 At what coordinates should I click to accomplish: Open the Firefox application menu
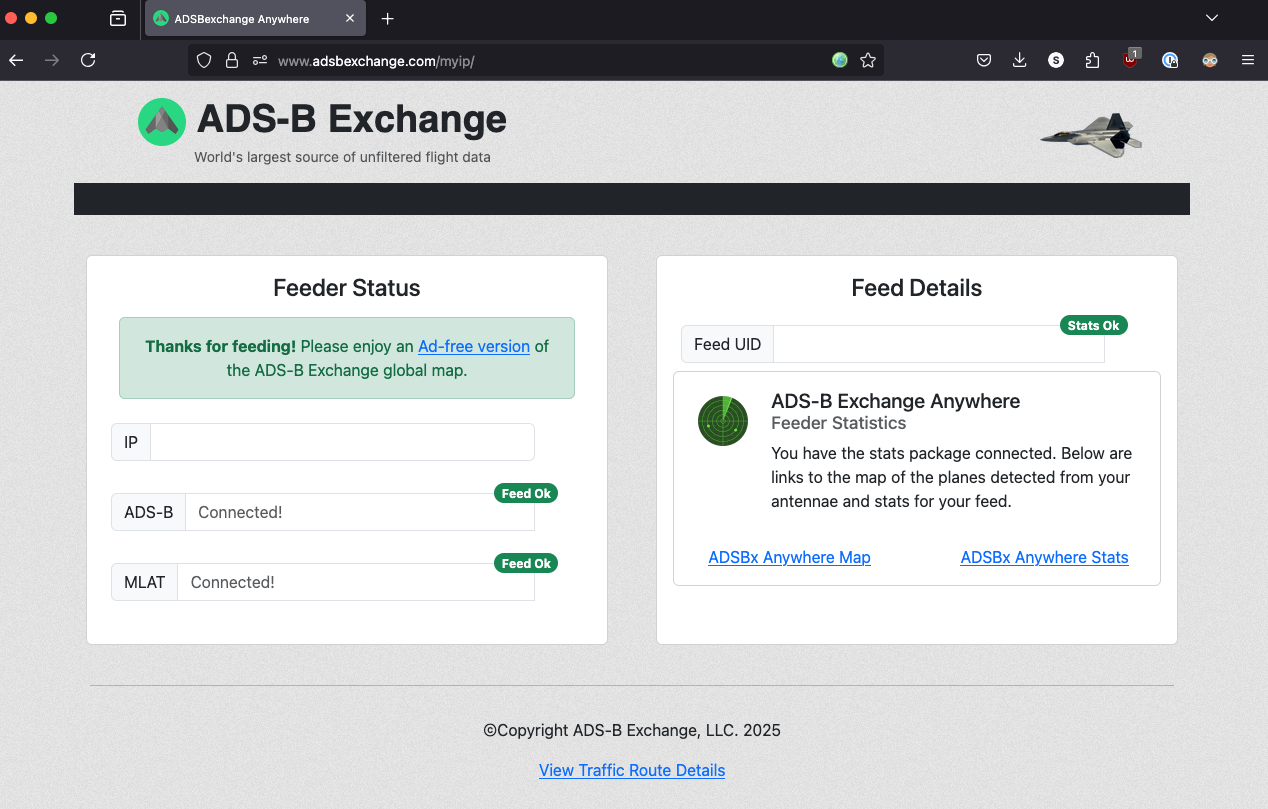[x=1248, y=60]
